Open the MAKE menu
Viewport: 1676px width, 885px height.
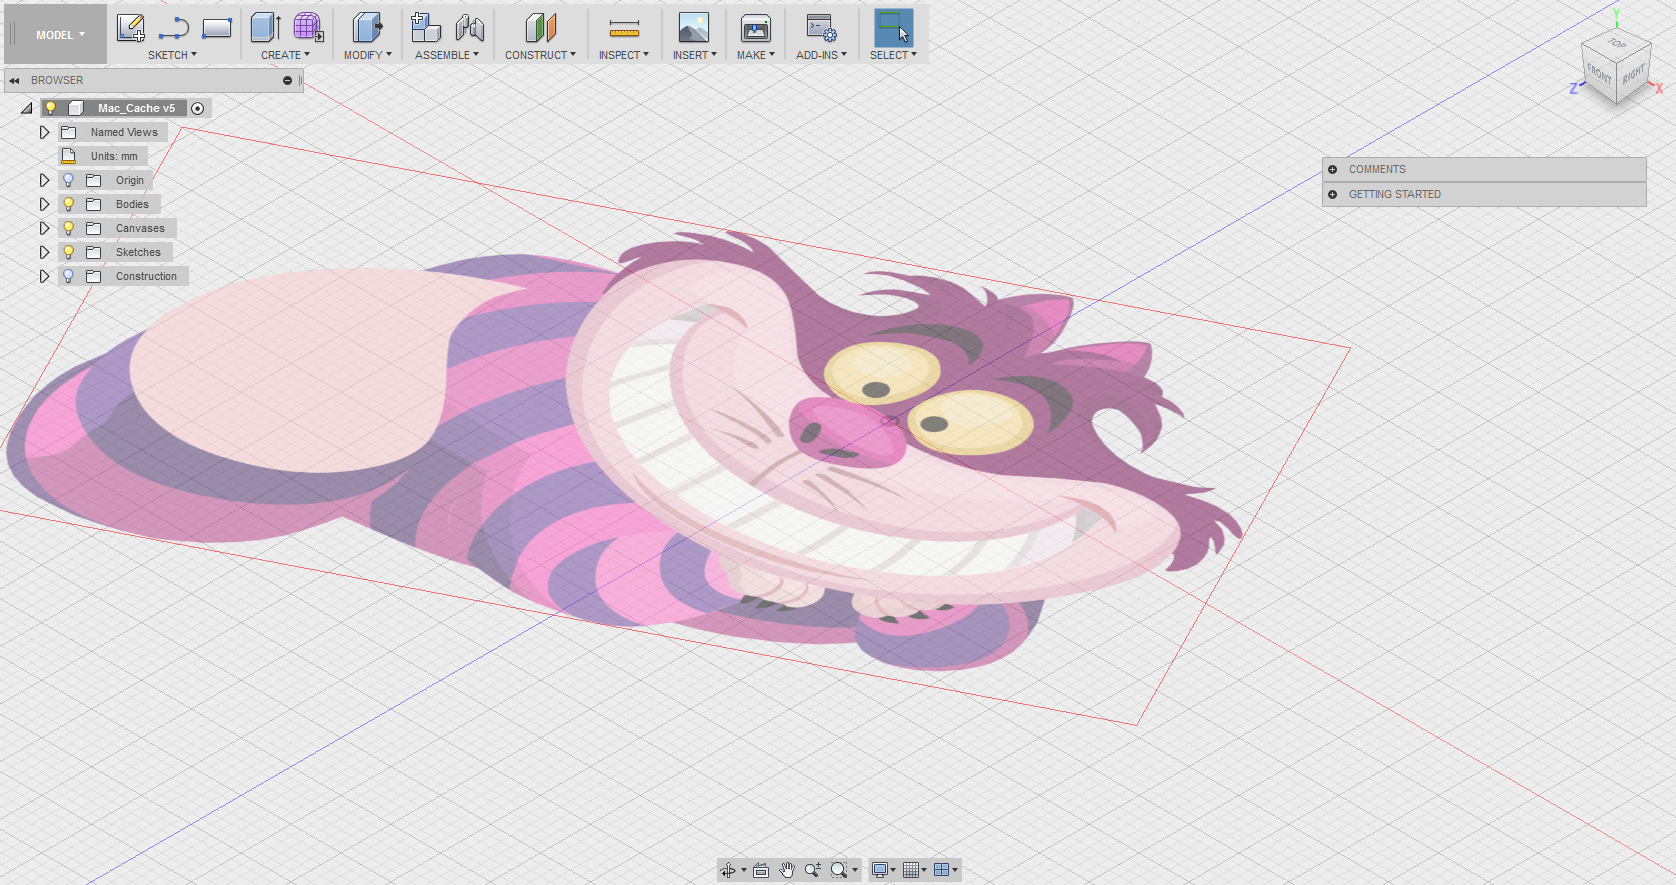(x=755, y=55)
